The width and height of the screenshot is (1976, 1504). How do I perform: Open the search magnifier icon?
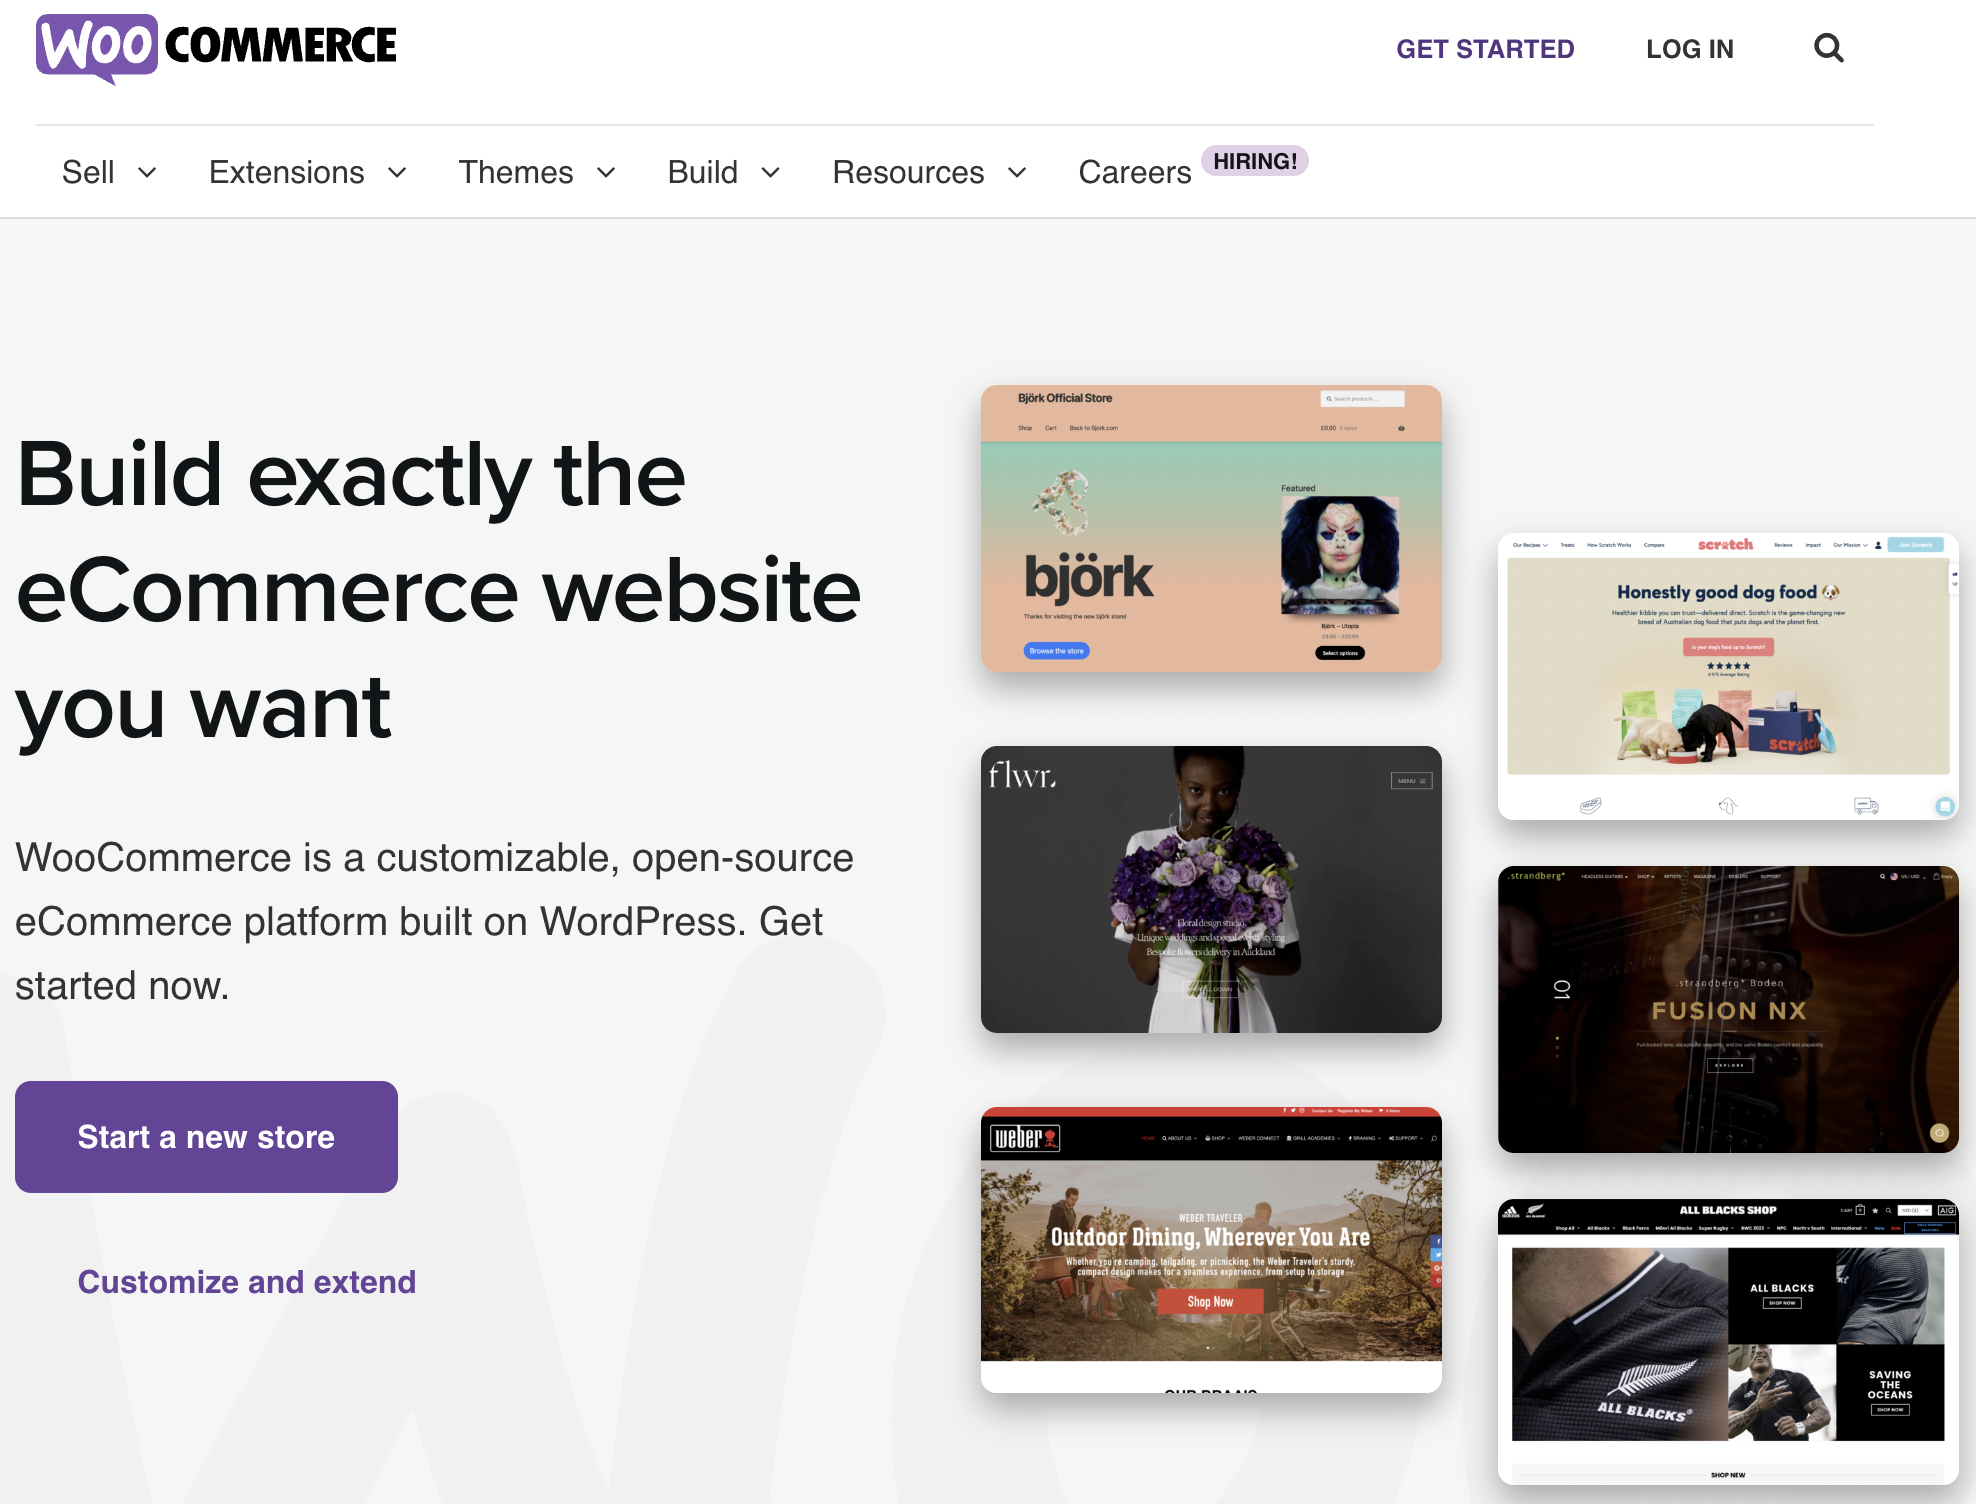pyautogui.click(x=1828, y=48)
